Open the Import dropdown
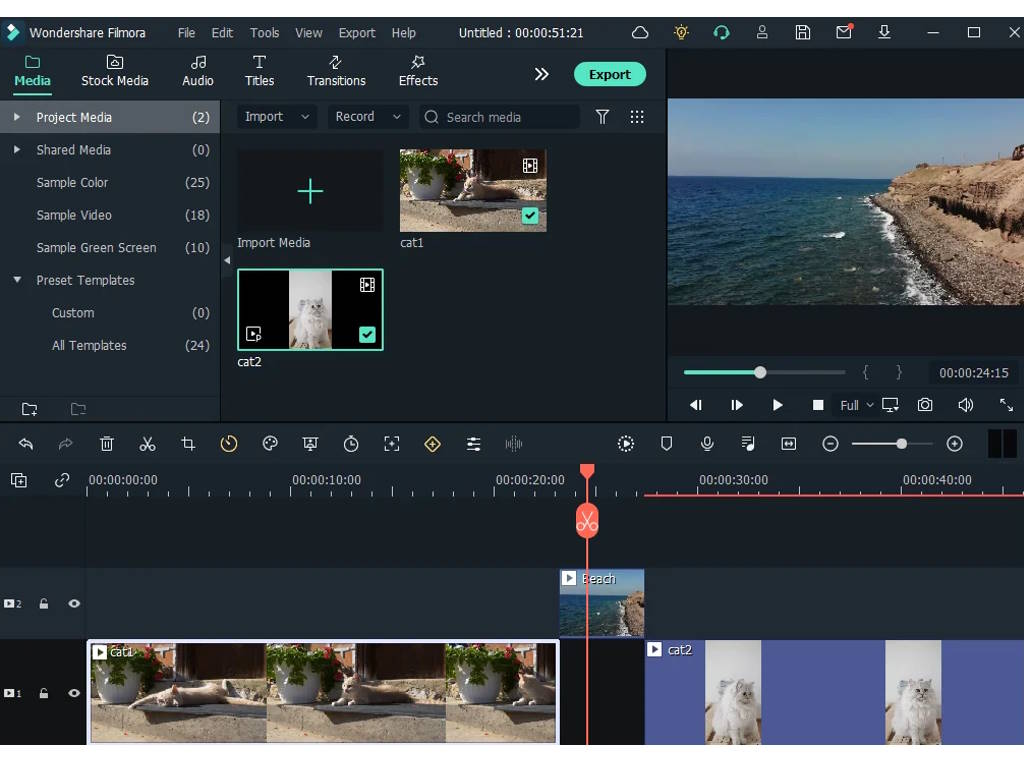Screen dimensions: 1024x768 tap(276, 117)
